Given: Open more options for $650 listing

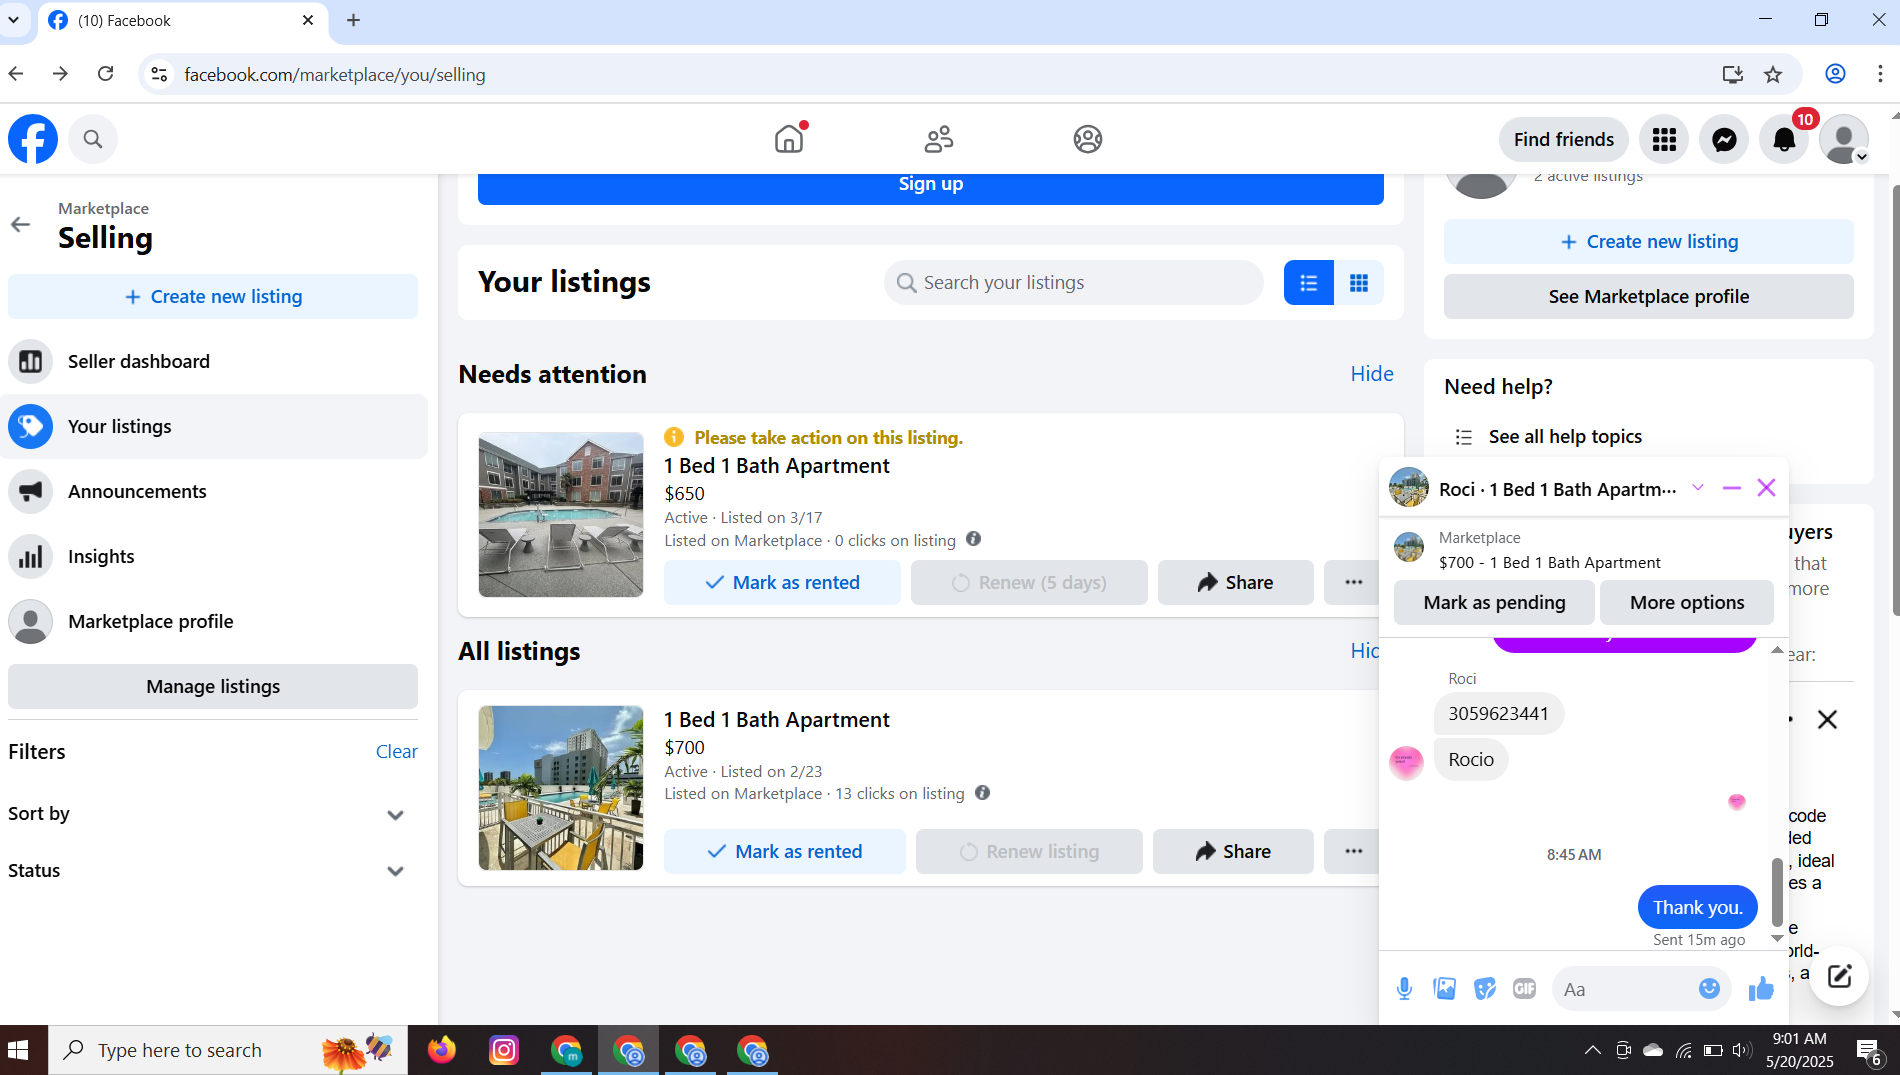Looking at the screenshot, I should 1353,582.
